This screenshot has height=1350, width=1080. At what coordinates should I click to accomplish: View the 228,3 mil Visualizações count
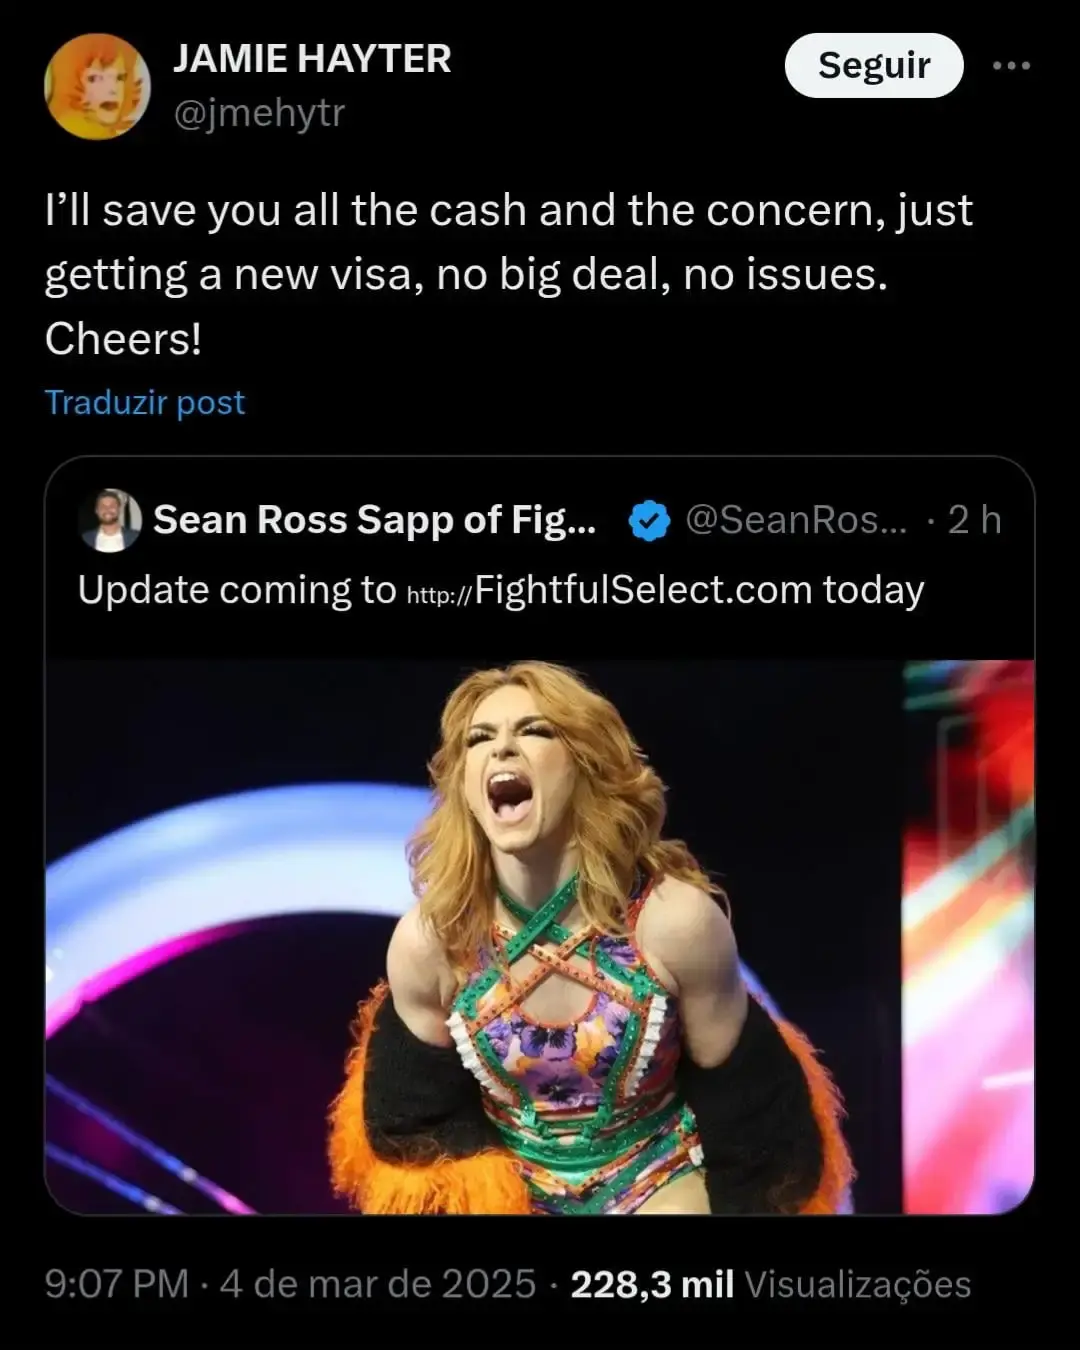(771, 1284)
